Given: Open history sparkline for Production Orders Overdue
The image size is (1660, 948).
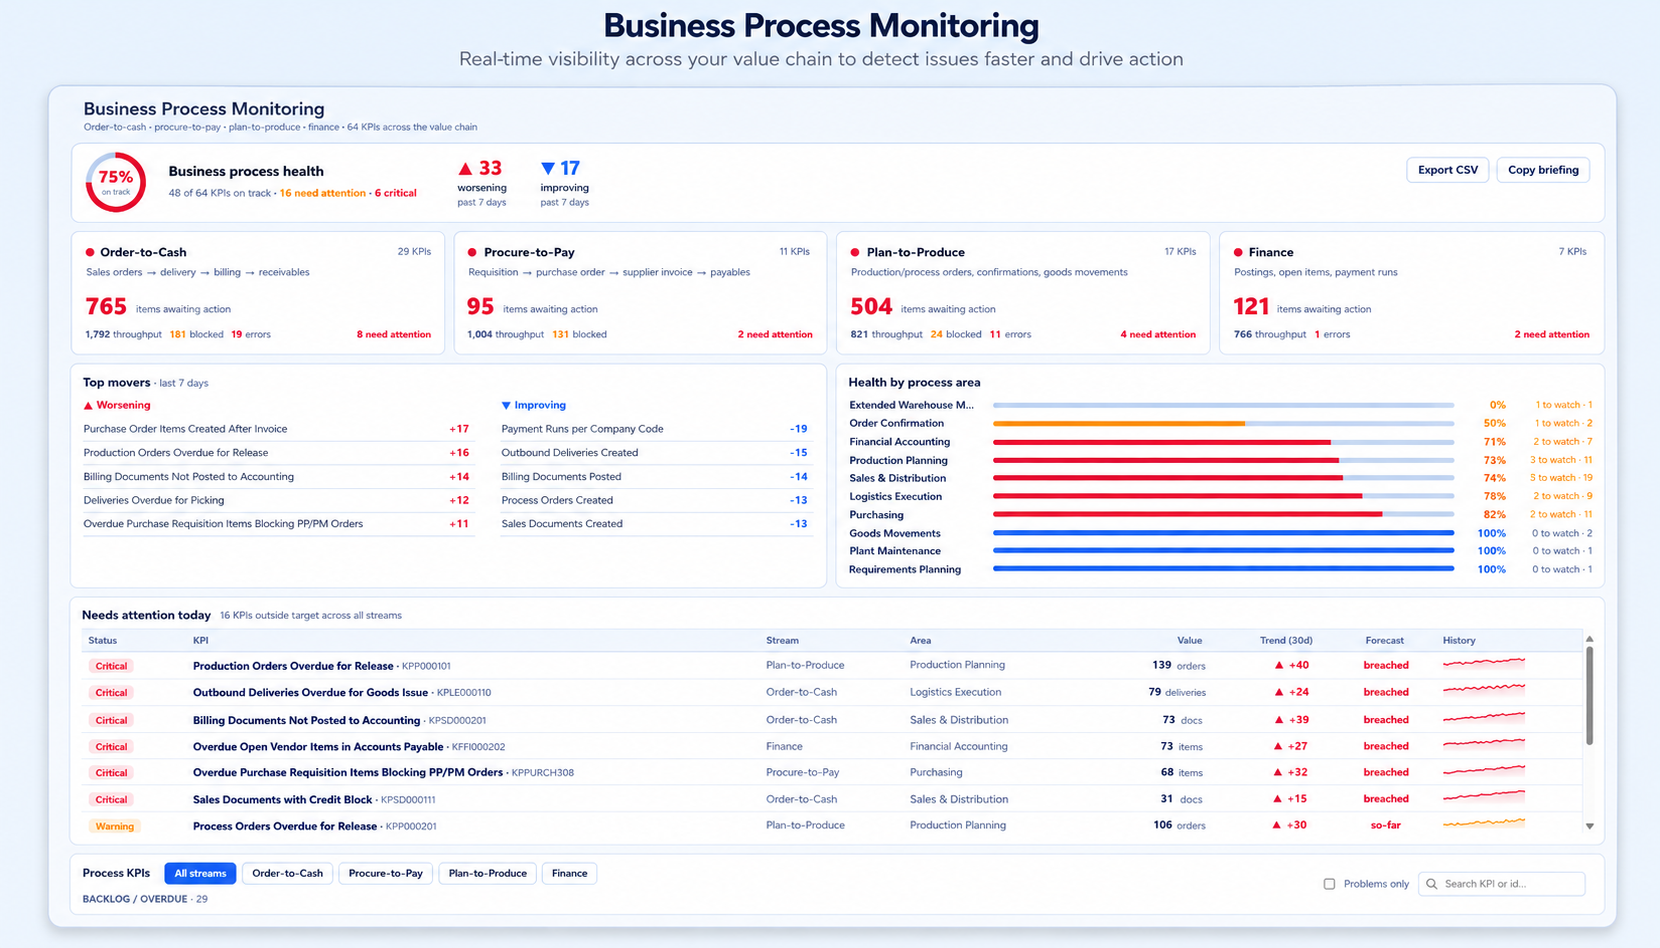Looking at the screenshot, I should click(1484, 664).
